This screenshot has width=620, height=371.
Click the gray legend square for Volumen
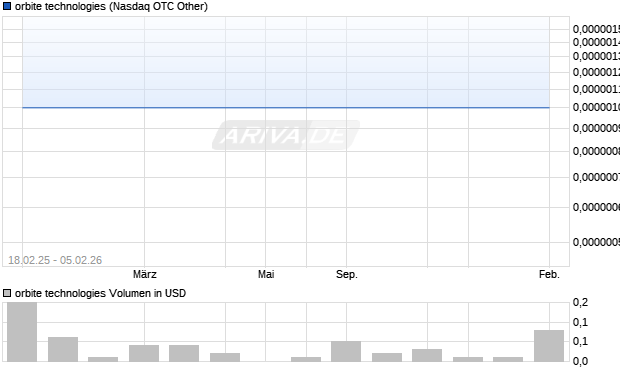tap(7, 293)
